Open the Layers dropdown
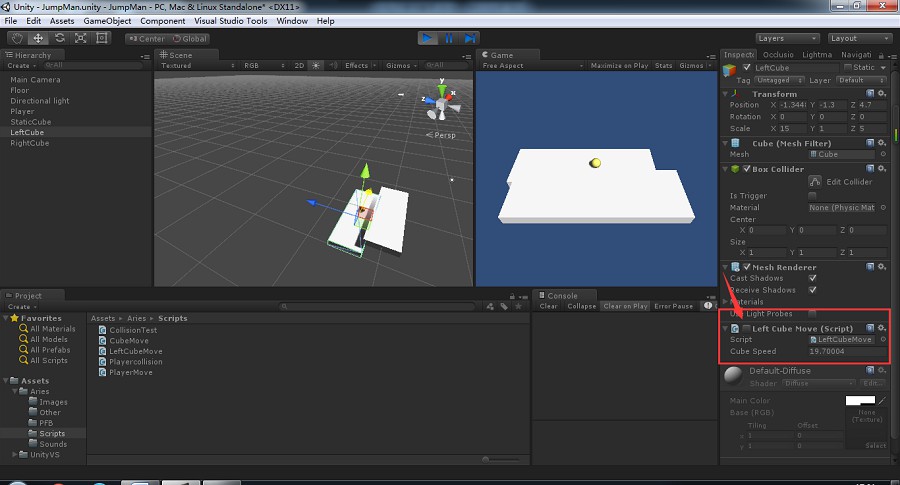 pos(786,38)
